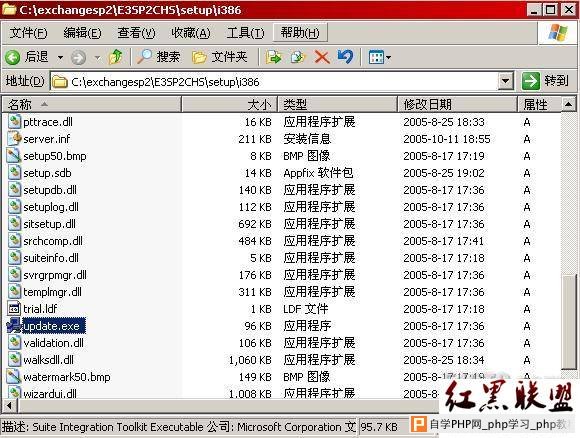Select the srchcomp.dll file icon
The image size is (580, 438).
14,241
